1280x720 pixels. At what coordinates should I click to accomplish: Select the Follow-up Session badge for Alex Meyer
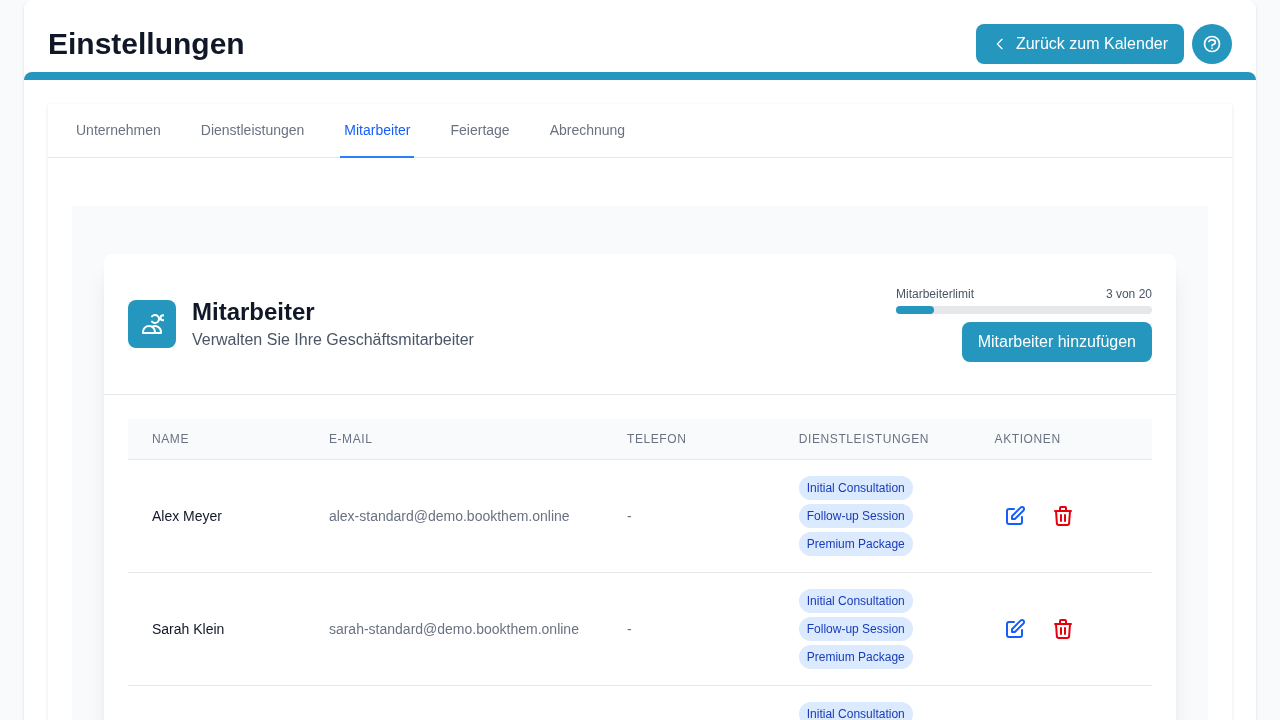click(x=856, y=515)
